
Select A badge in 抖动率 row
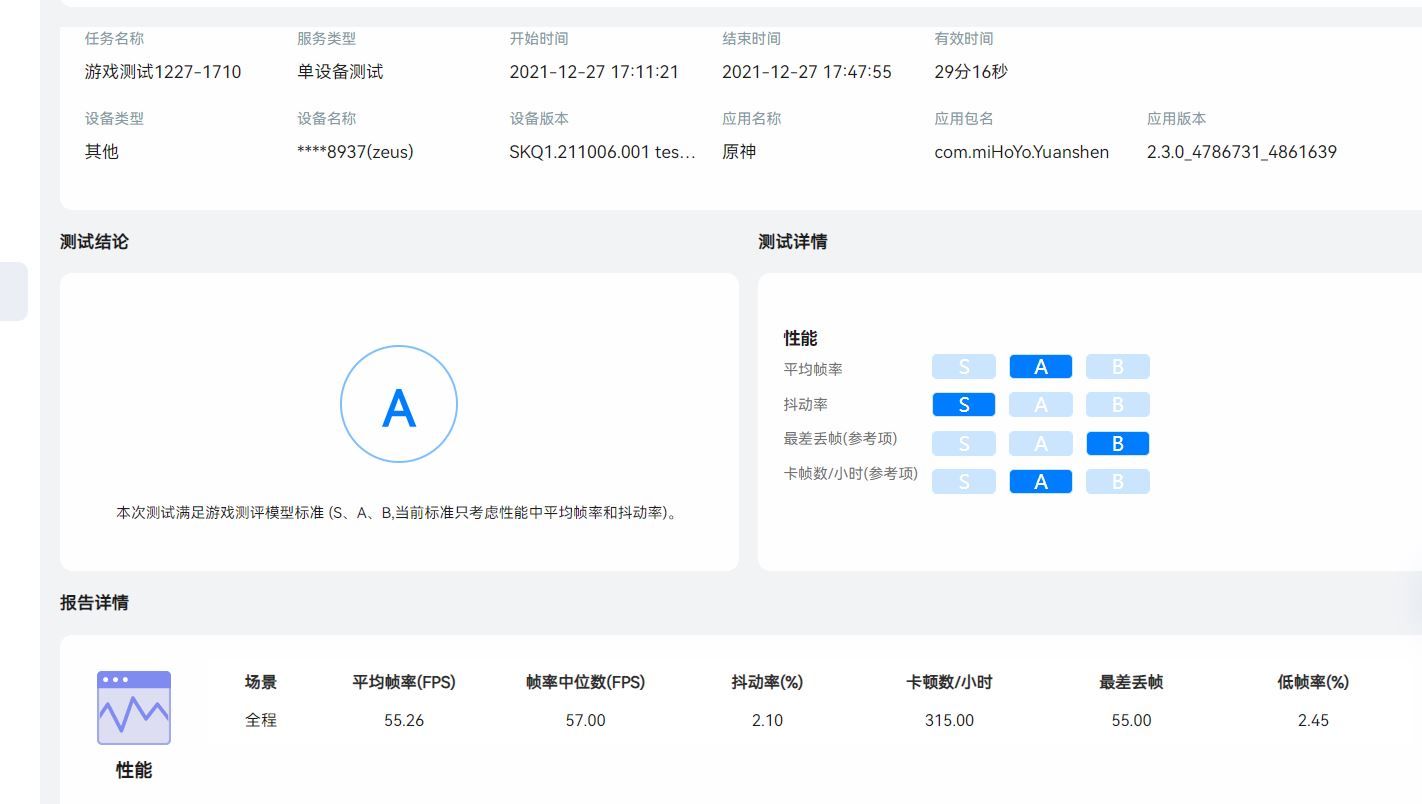1041,405
